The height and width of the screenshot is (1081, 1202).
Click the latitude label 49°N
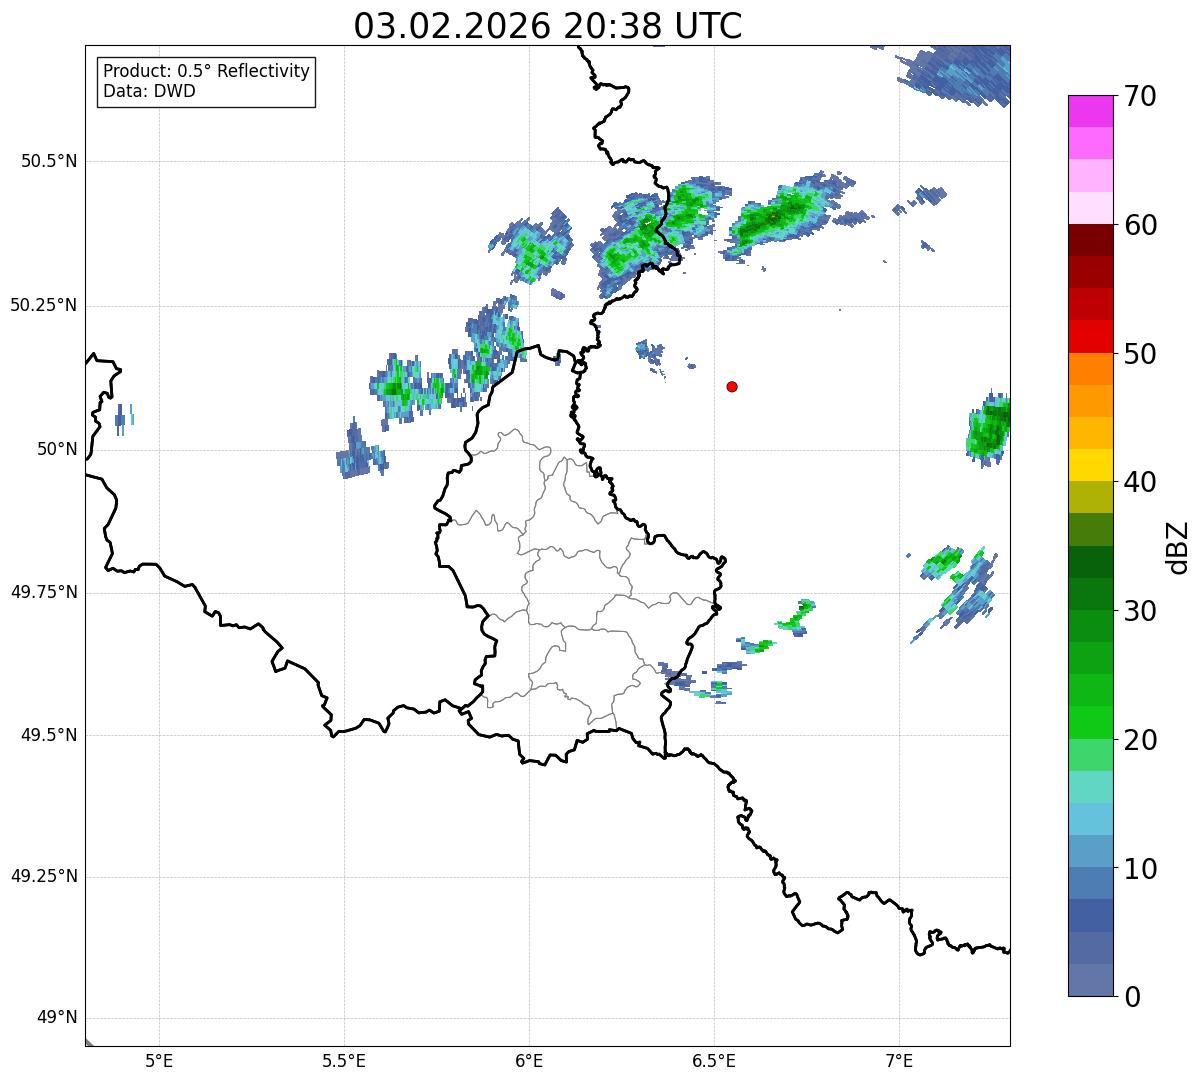click(56, 1018)
